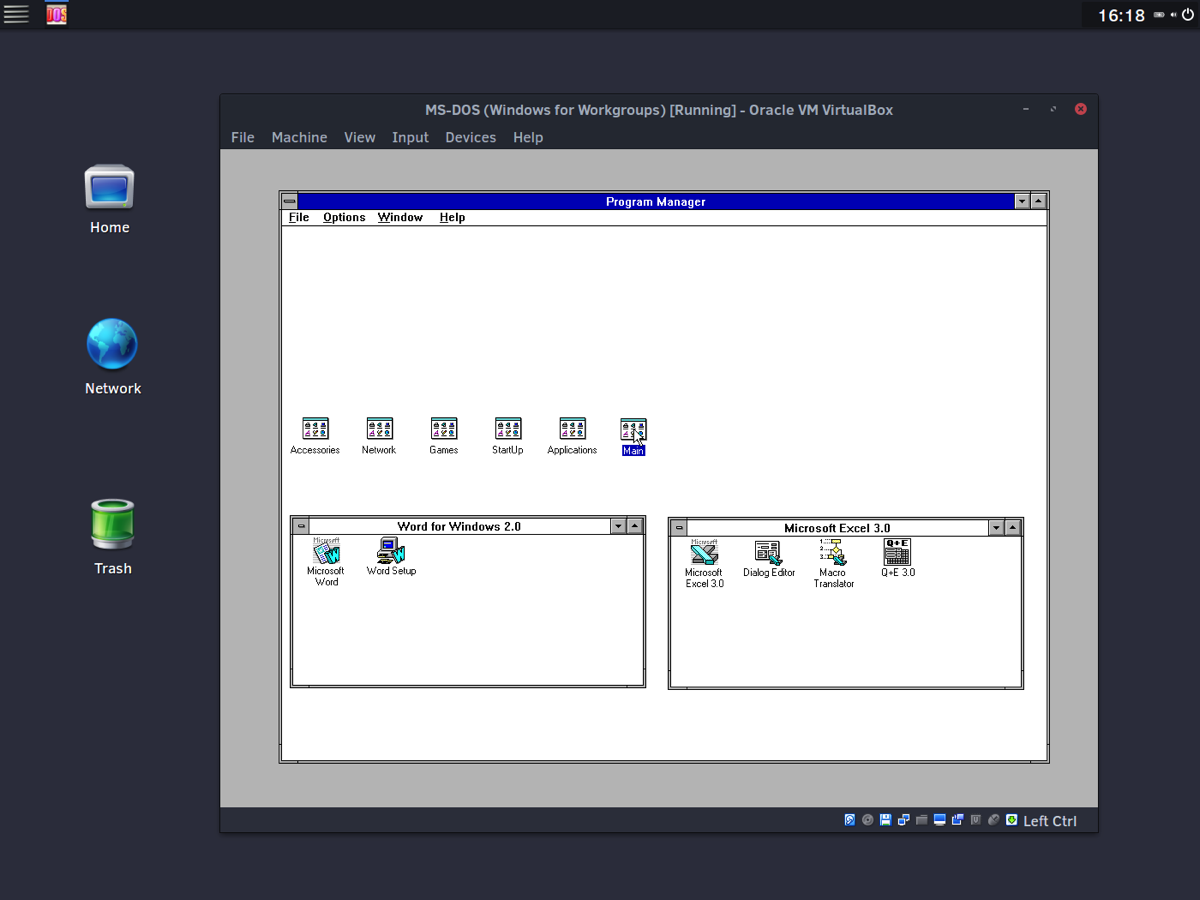Click VirtualBox shared folders status icon

click(921, 820)
